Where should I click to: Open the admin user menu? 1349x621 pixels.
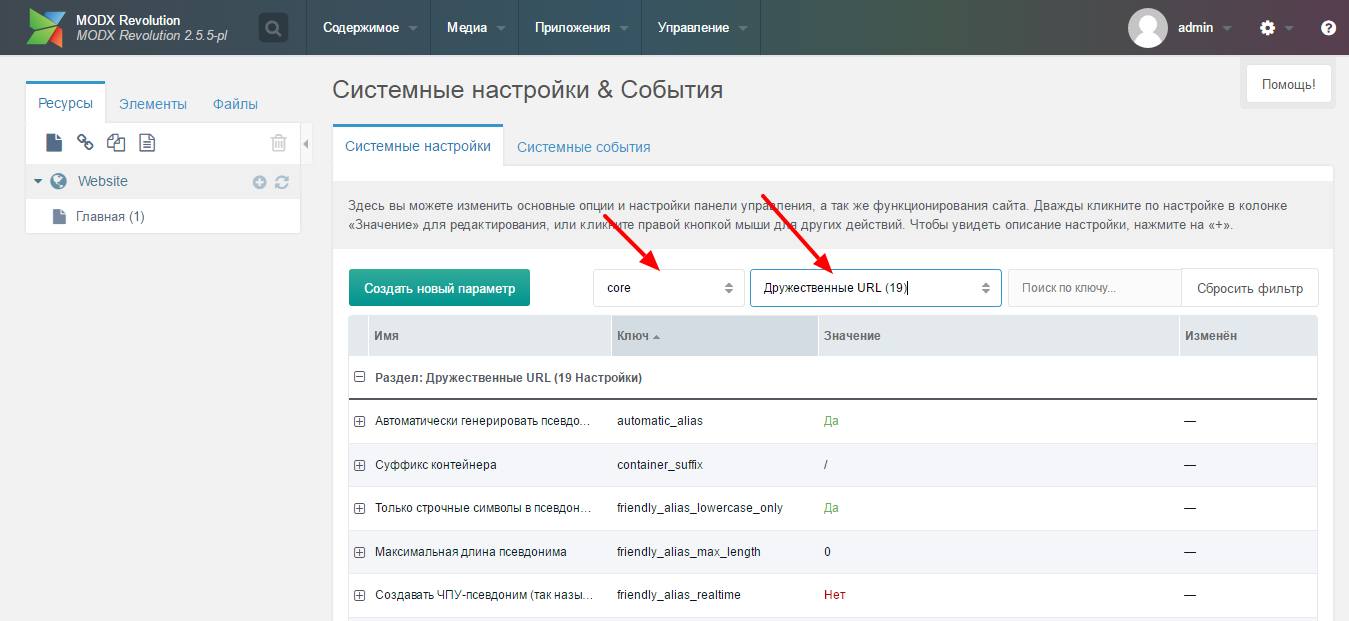(x=1204, y=28)
